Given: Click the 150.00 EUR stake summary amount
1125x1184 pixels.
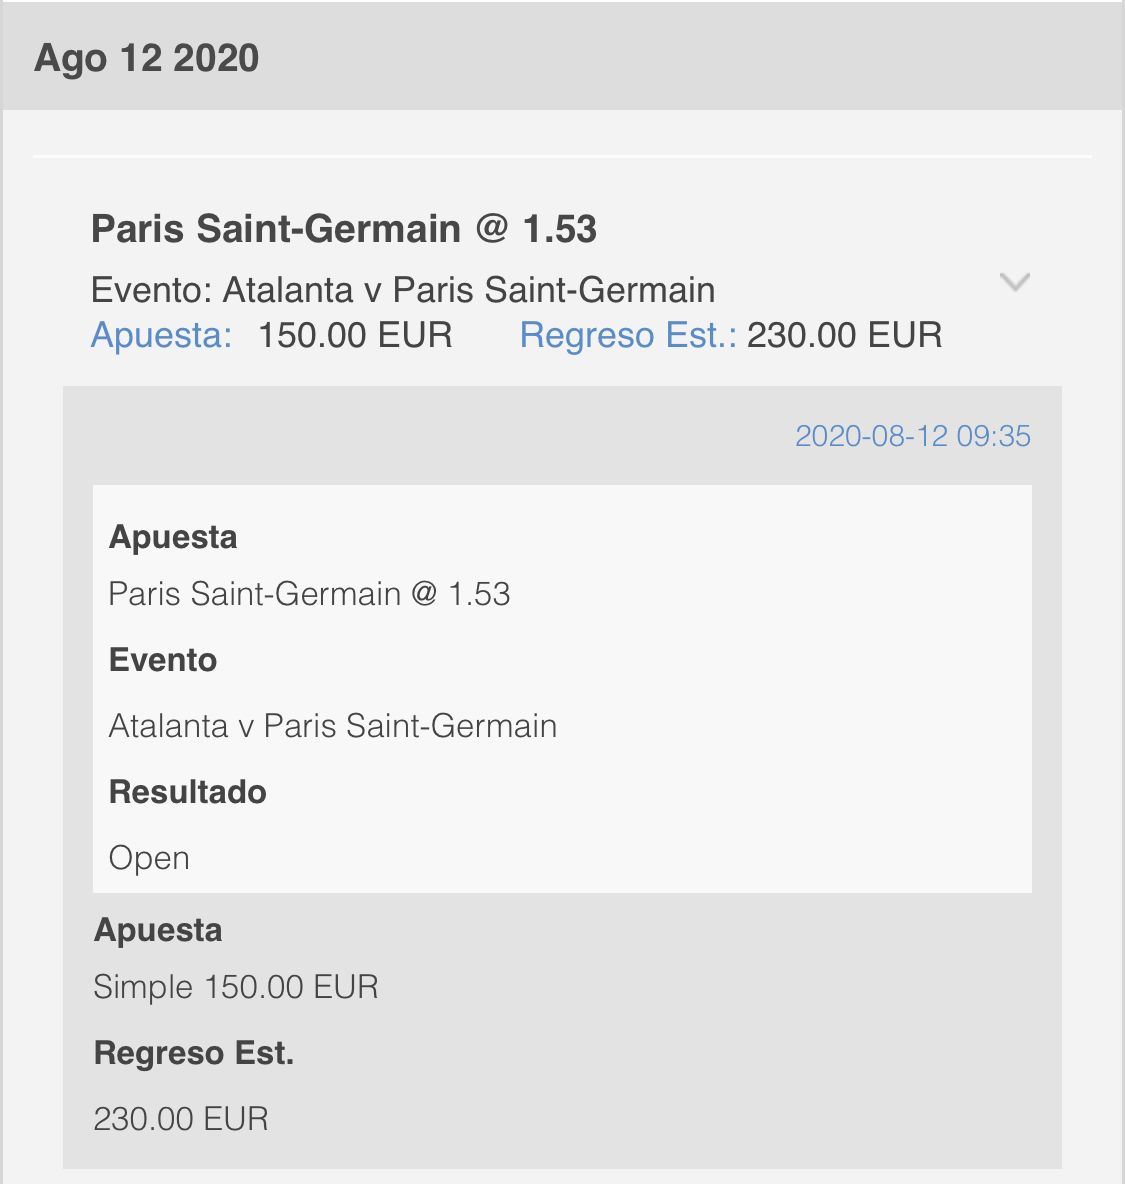Looking at the screenshot, I should click(x=355, y=335).
